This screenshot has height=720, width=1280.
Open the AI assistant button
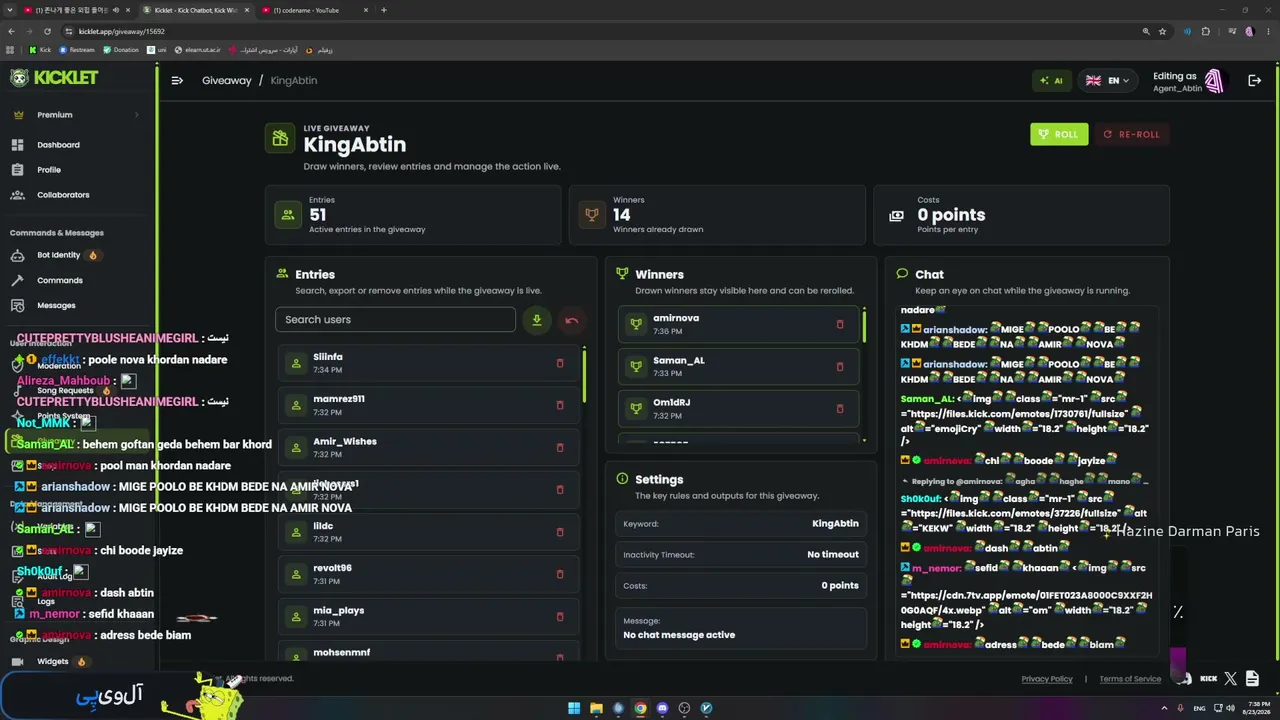1052,80
